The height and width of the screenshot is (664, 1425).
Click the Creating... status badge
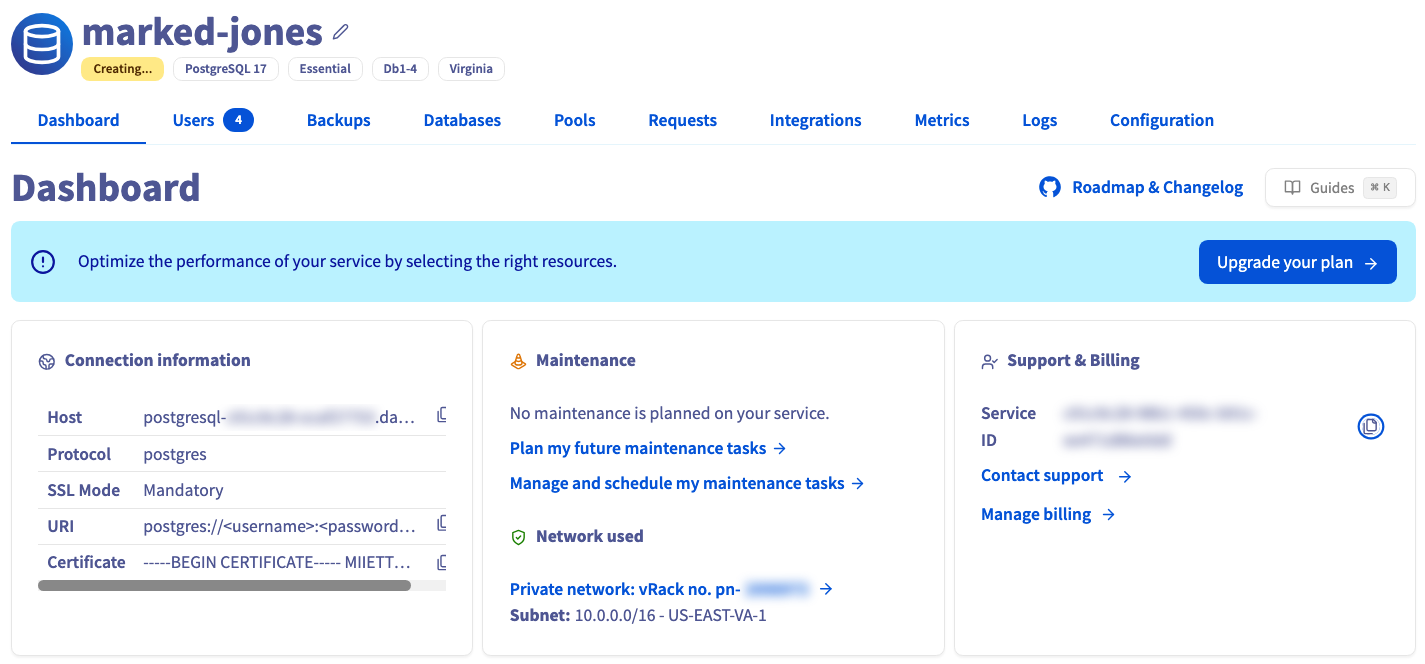pyautogui.click(x=123, y=69)
